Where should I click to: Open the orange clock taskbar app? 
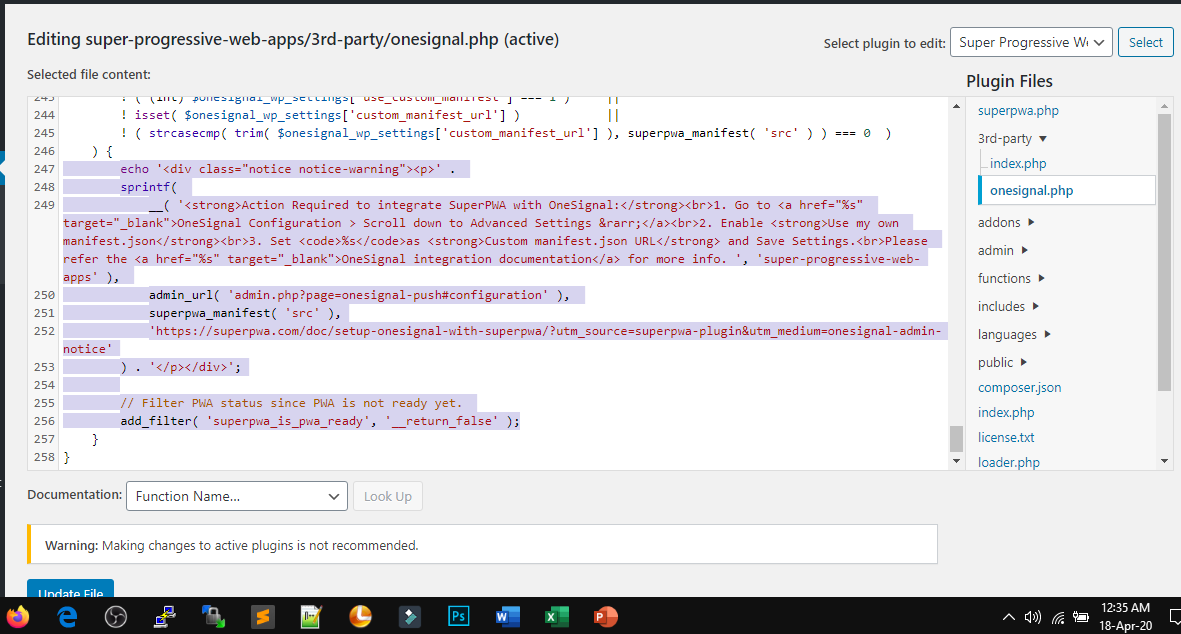tap(361, 617)
